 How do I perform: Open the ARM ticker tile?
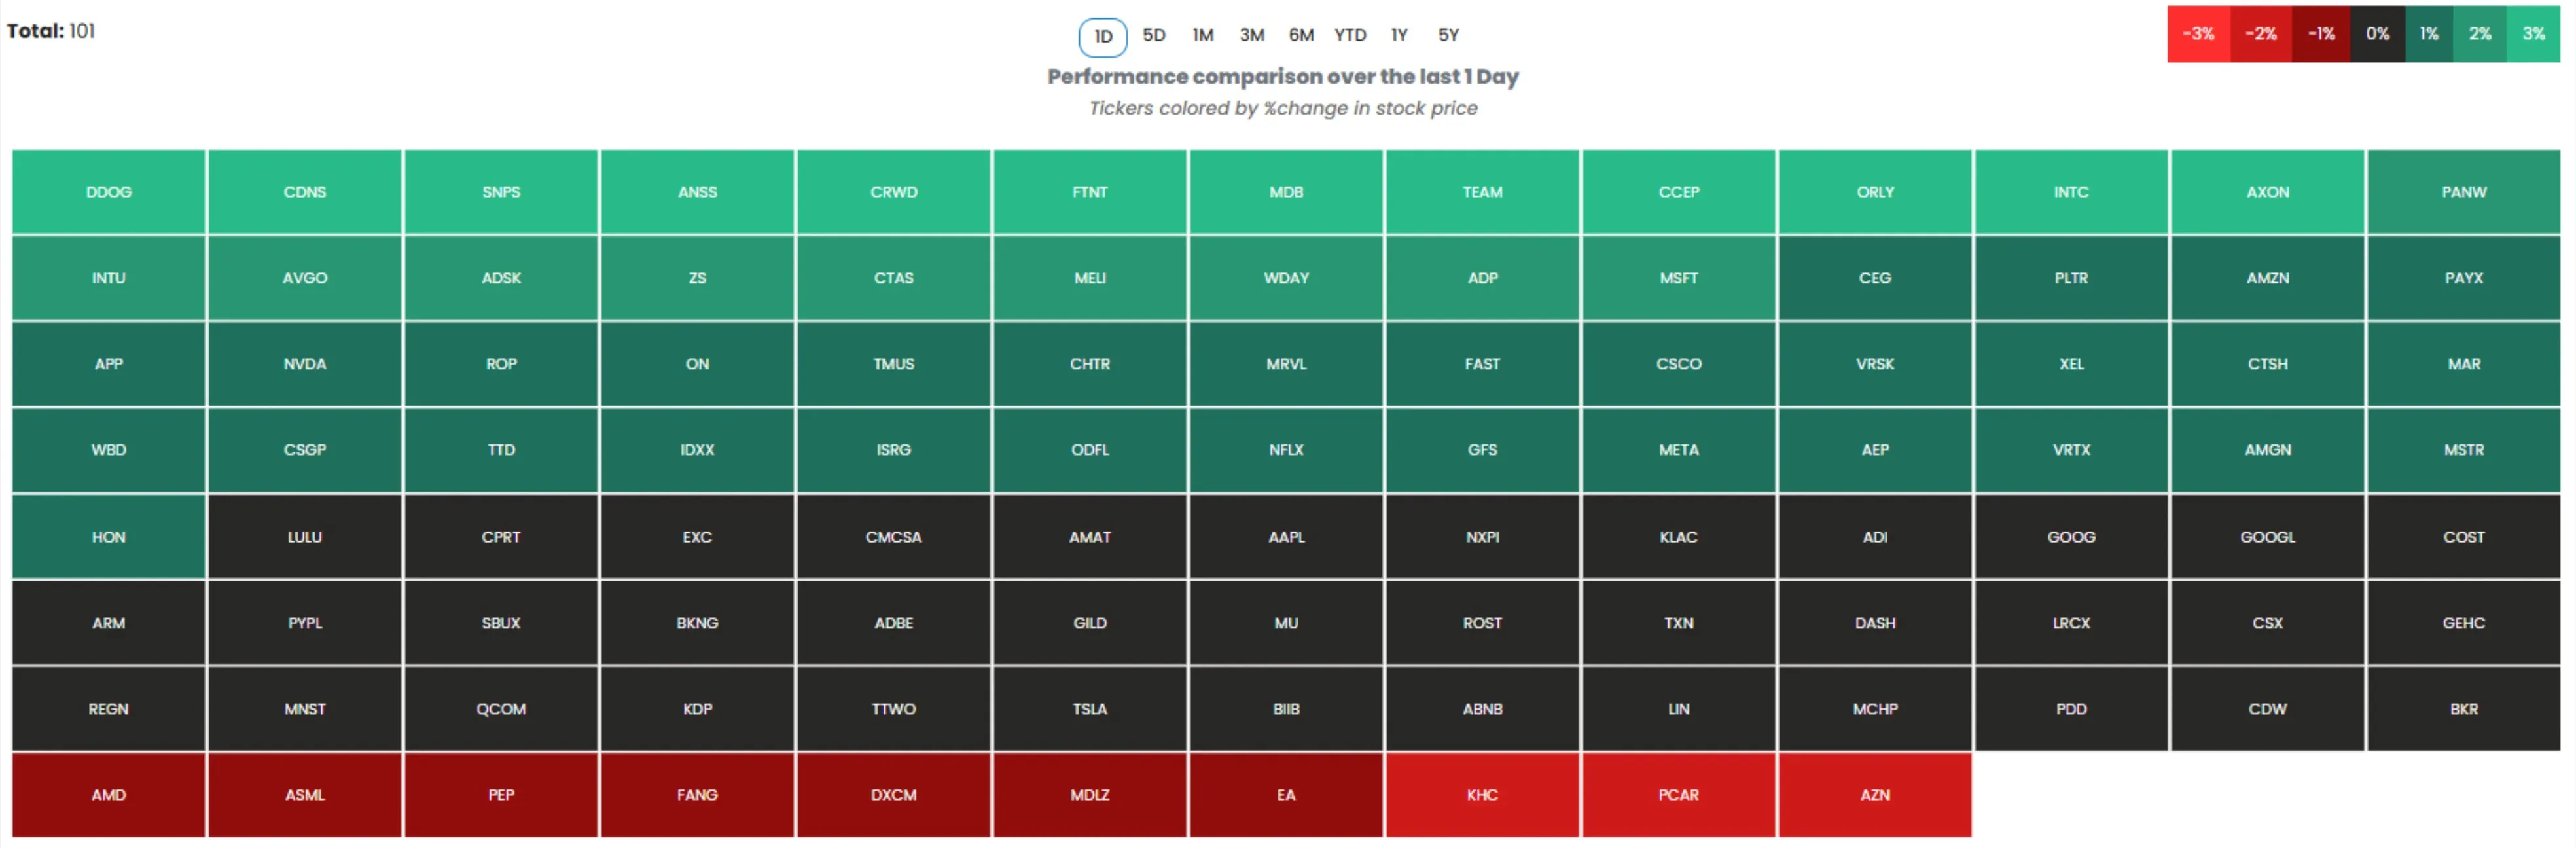tap(109, 623)
